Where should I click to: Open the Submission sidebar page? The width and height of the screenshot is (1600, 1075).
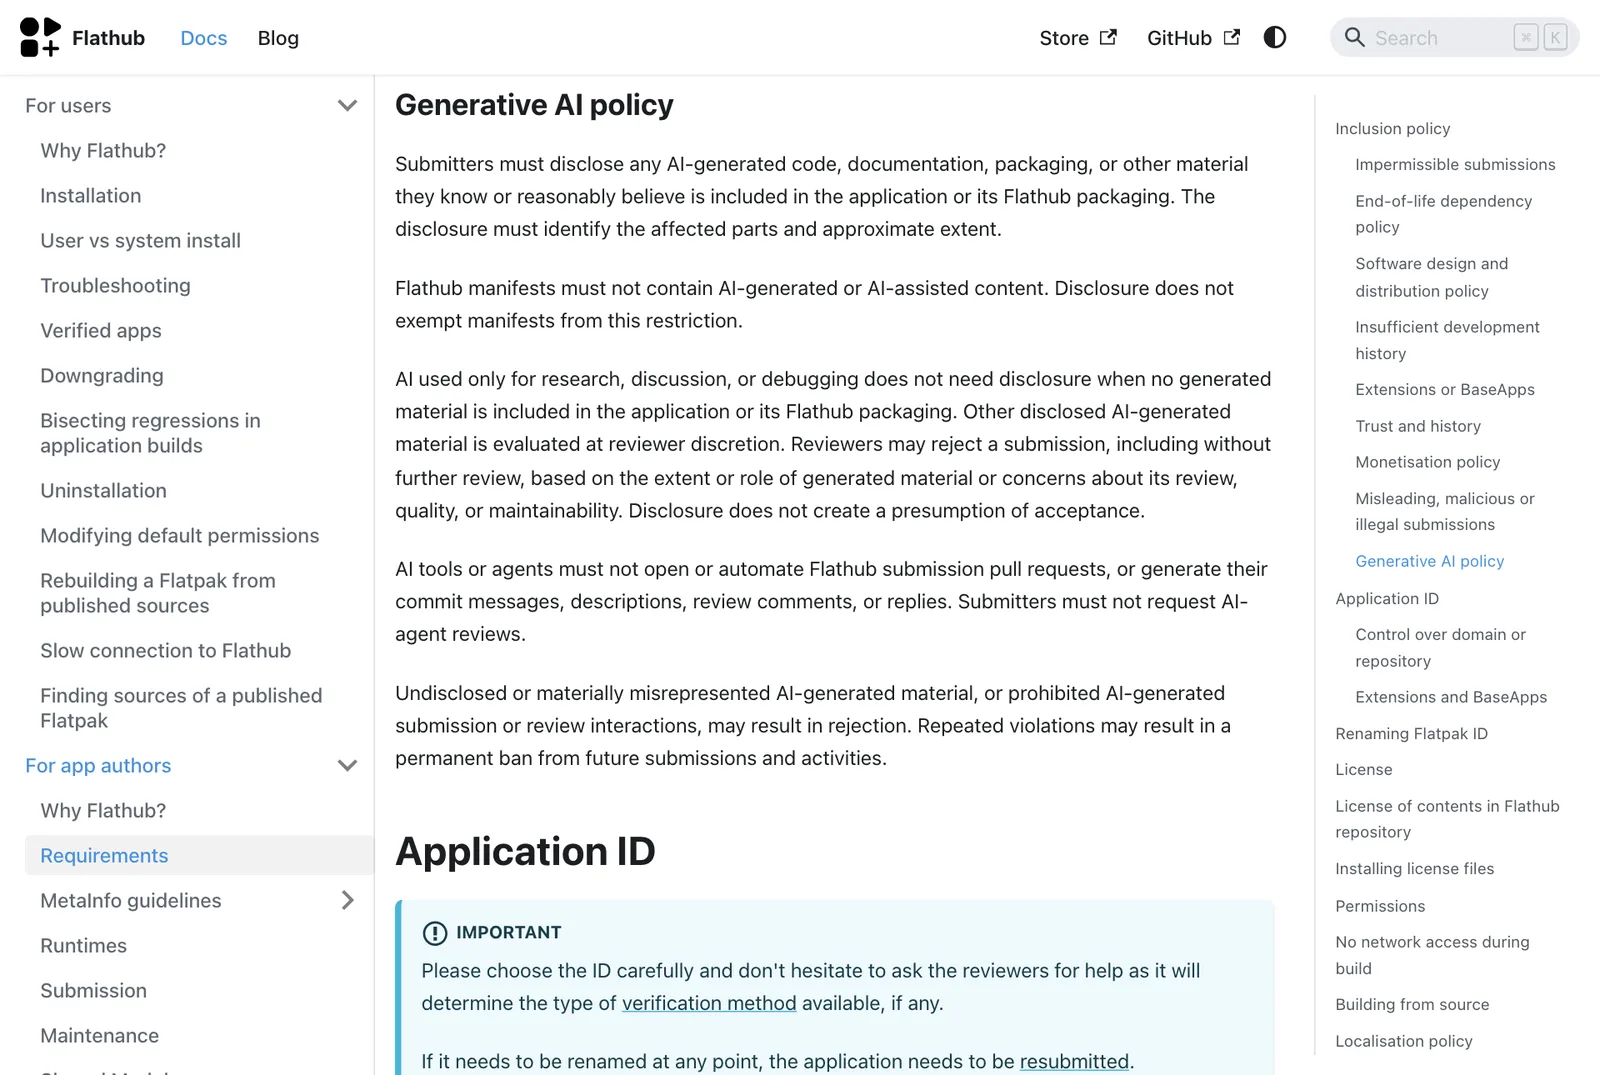click(x=94, y=990)
